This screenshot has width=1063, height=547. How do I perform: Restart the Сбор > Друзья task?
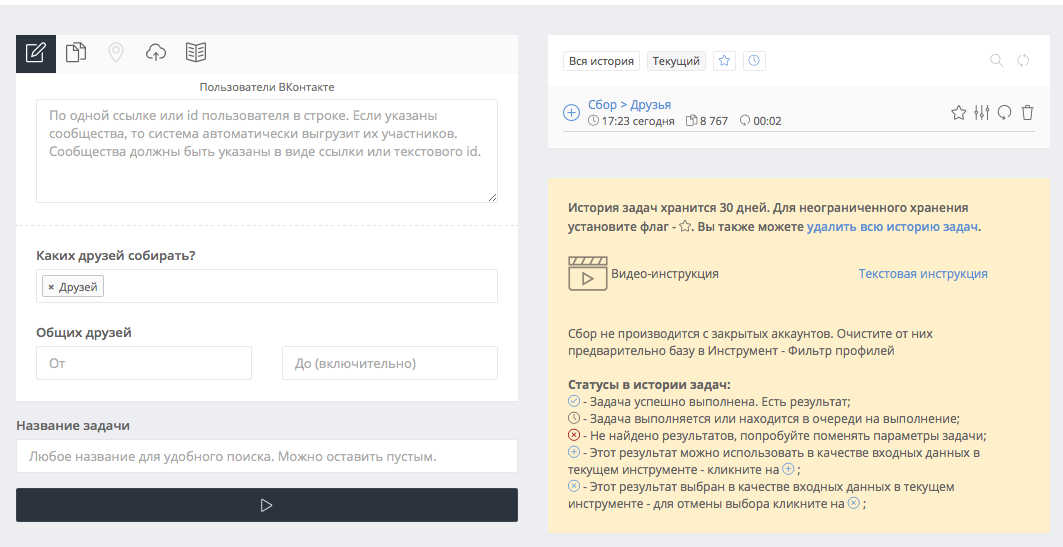click(x=1004, y=113)
